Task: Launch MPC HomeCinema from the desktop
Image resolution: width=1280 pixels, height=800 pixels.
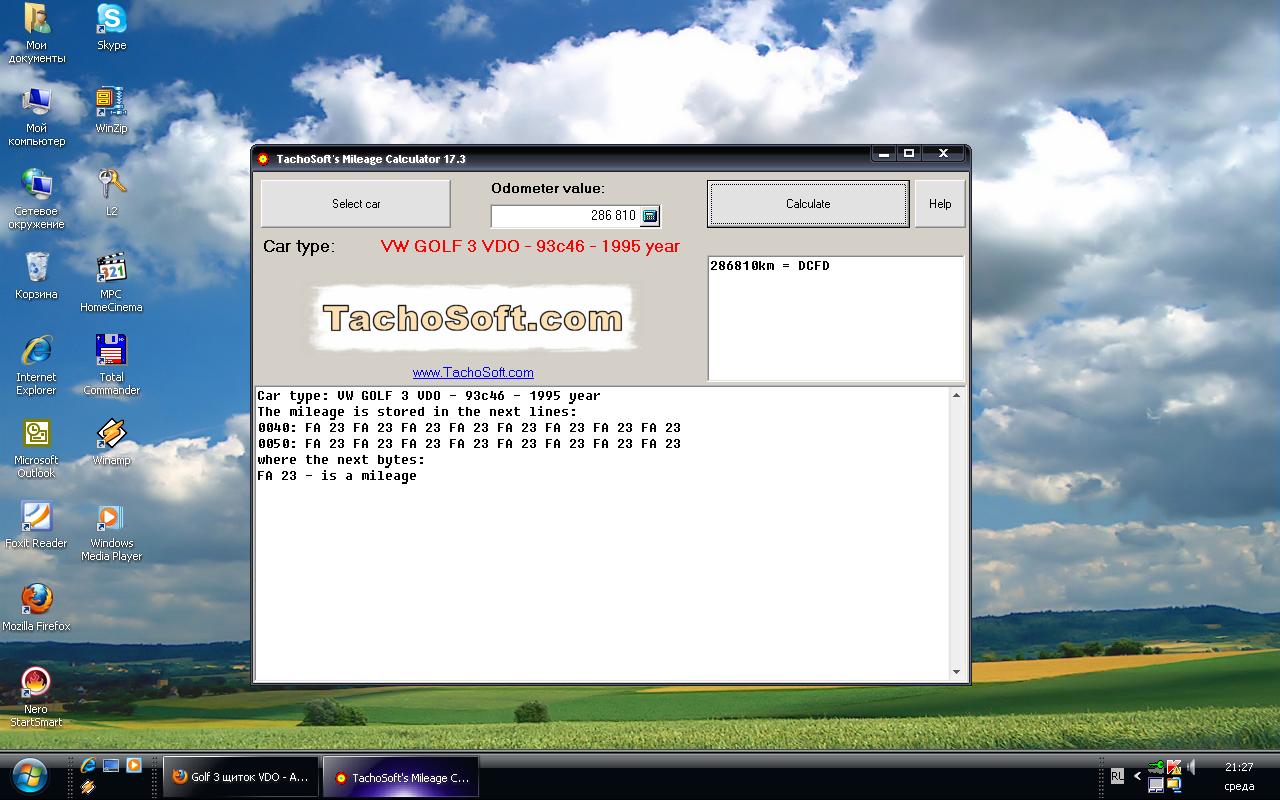Action: pos(112,283)
